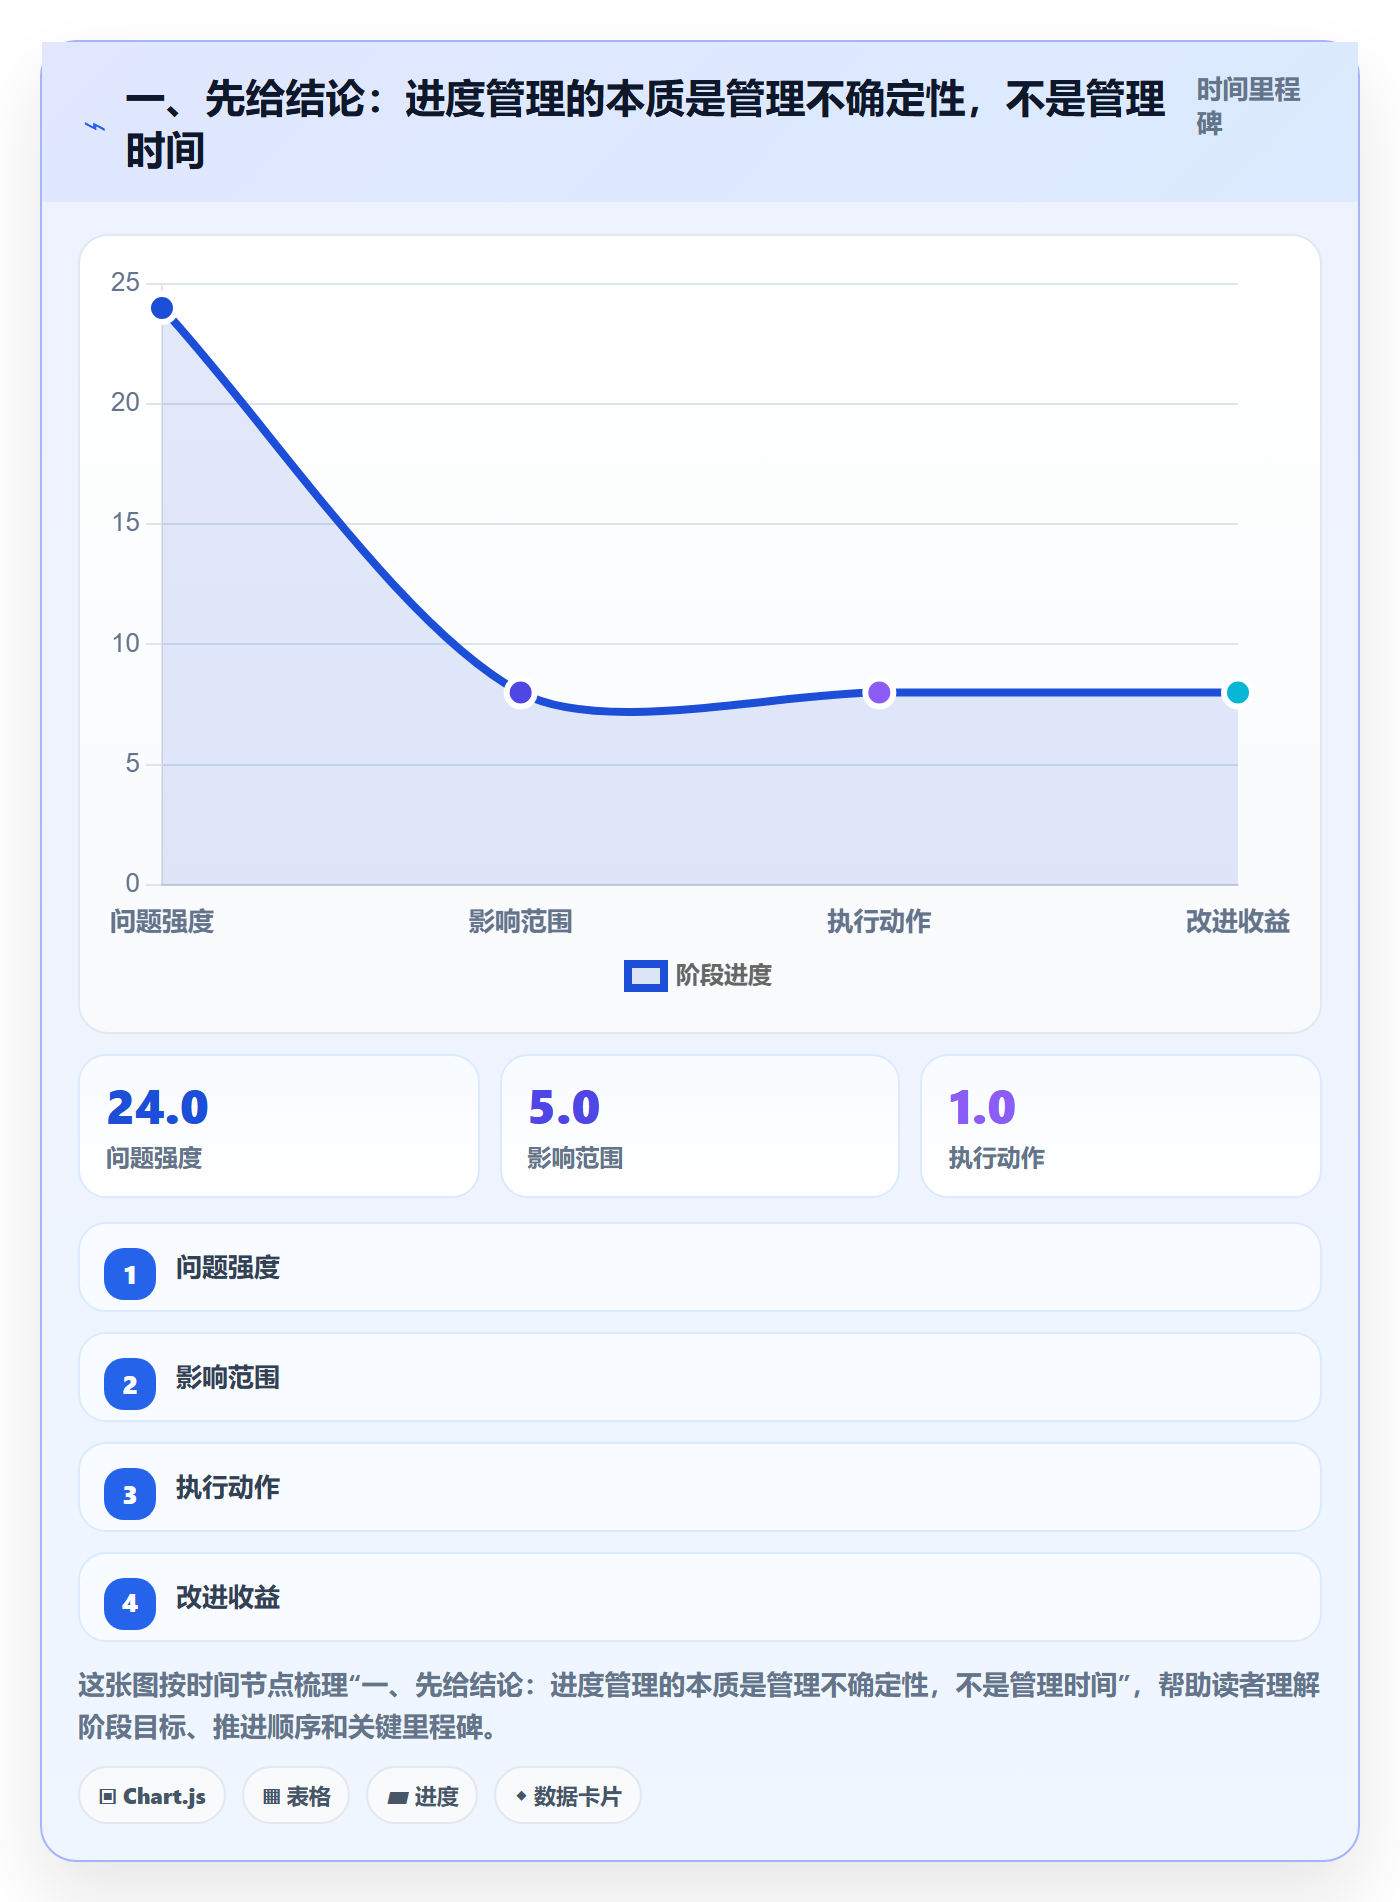Image resolution: width=1400 pixels, height=1902 pixels.
Task: Click the y-axis value 25
Action: [x=125, y=283]
